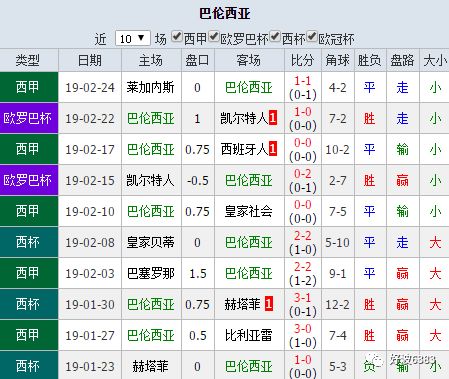Click the 客场 column header
This screenshot has width=449, height=379.
coord(249,61)
